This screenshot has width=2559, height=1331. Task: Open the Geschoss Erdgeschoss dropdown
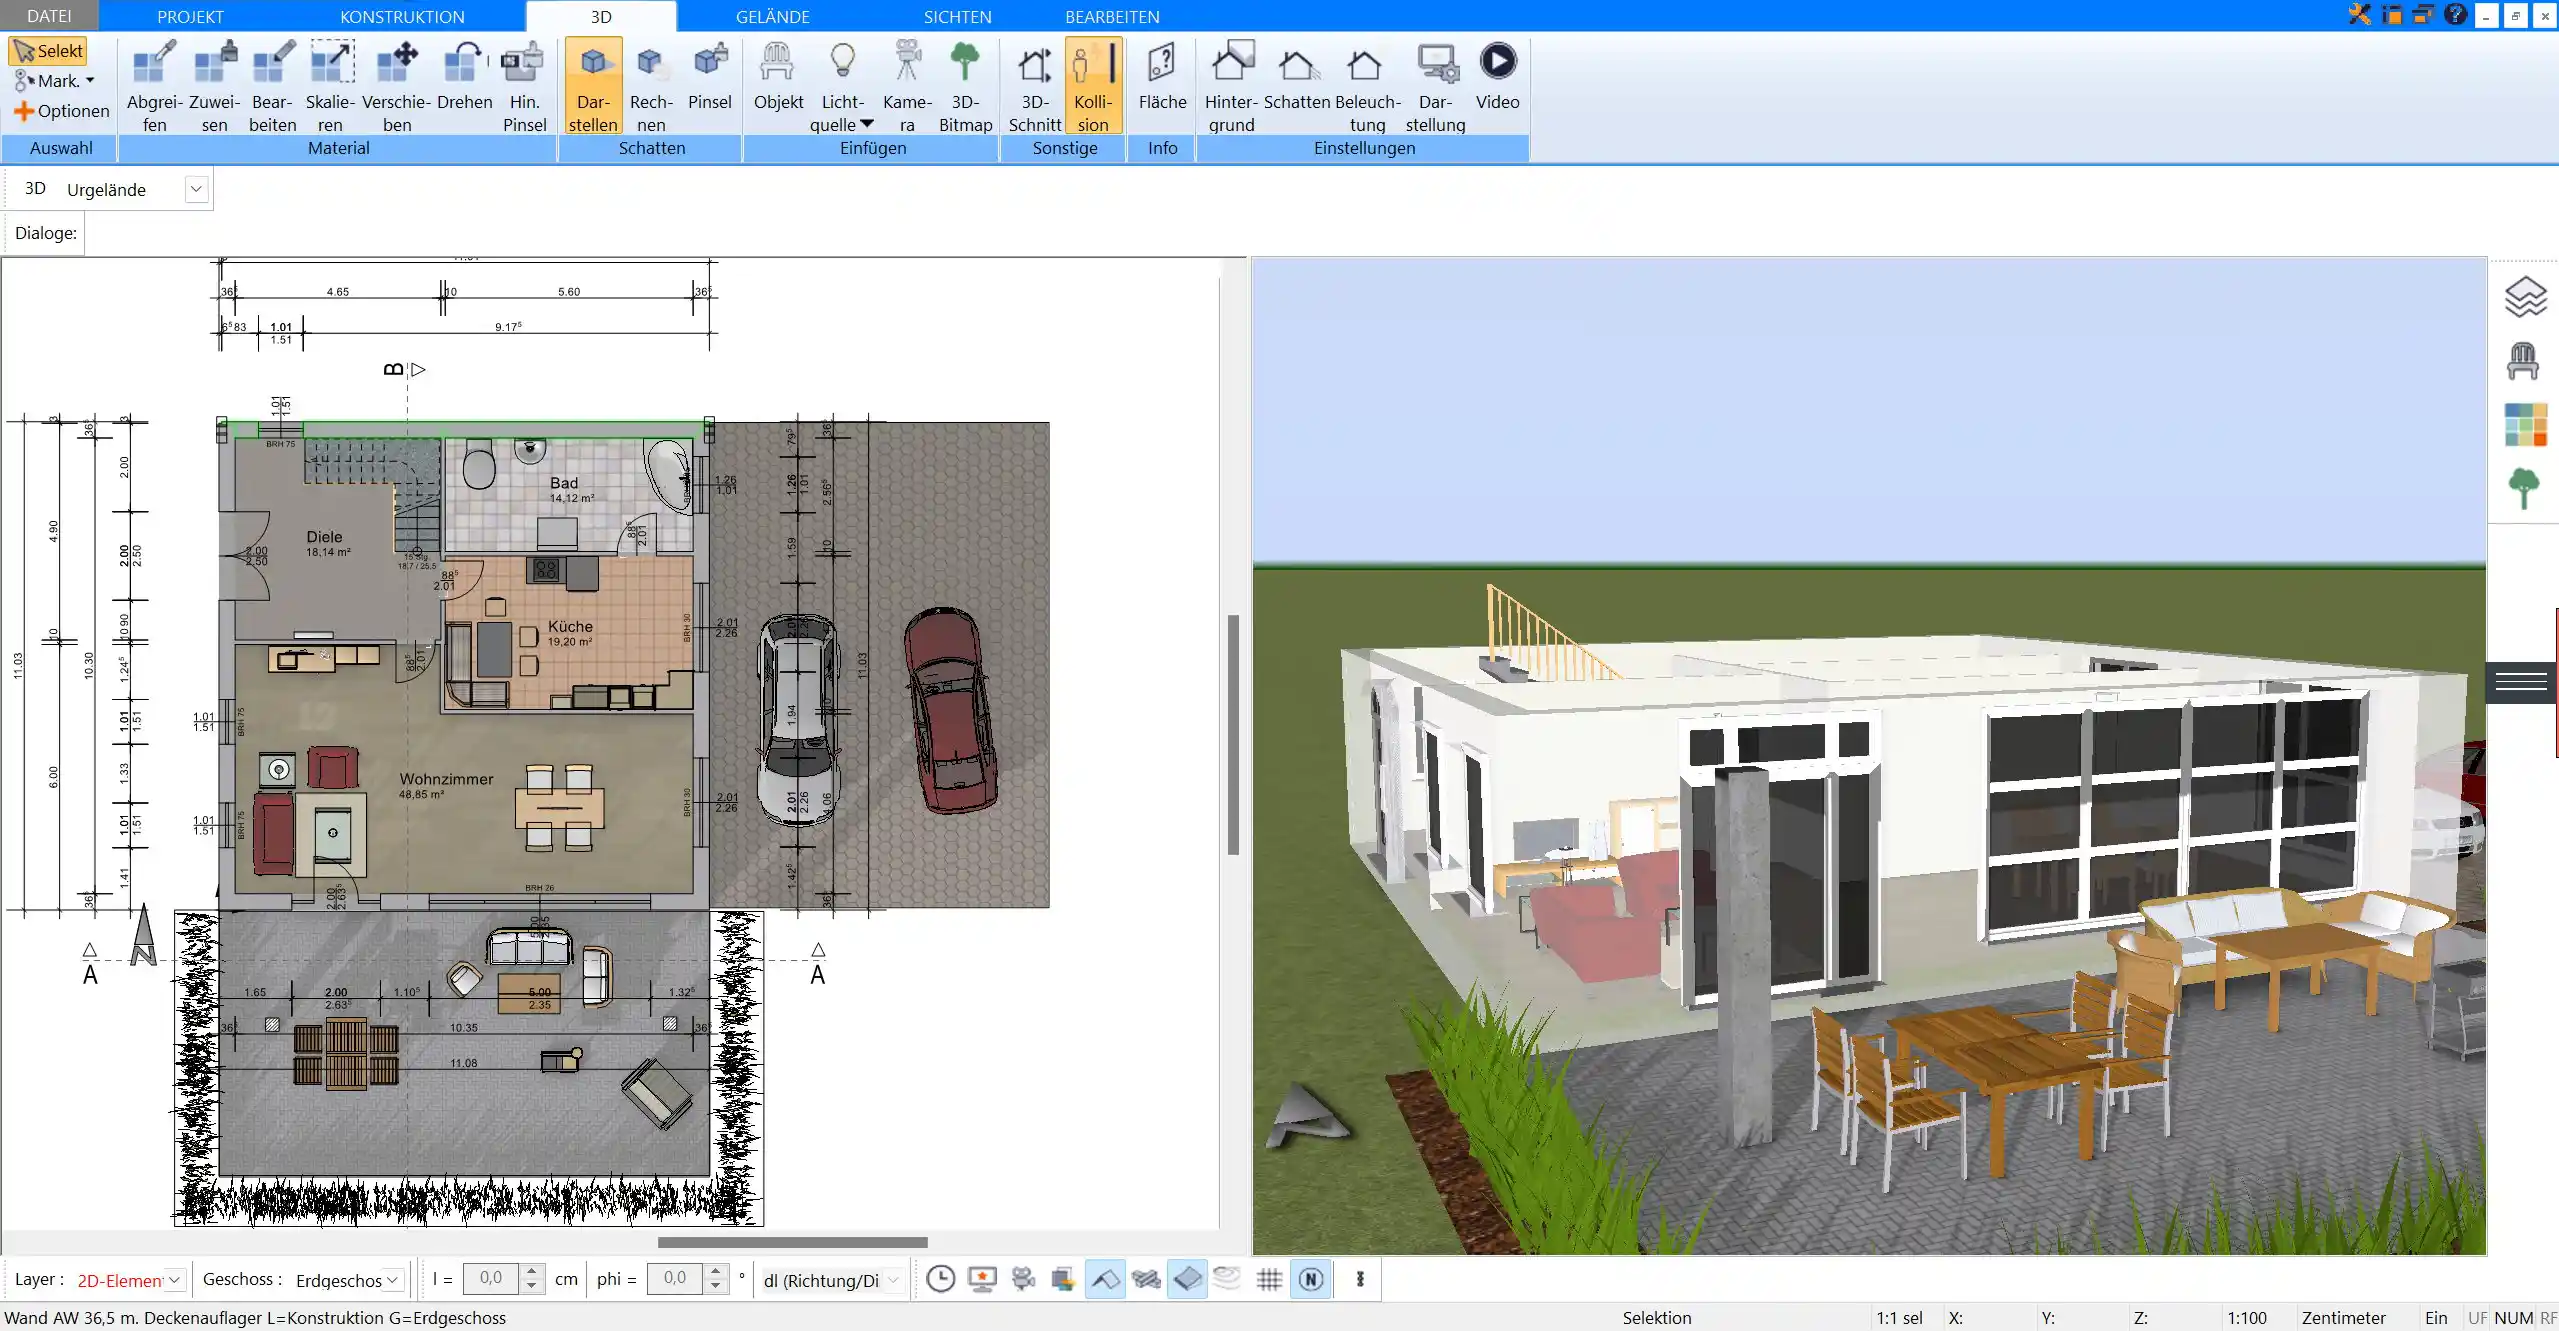click(393, 1280)
